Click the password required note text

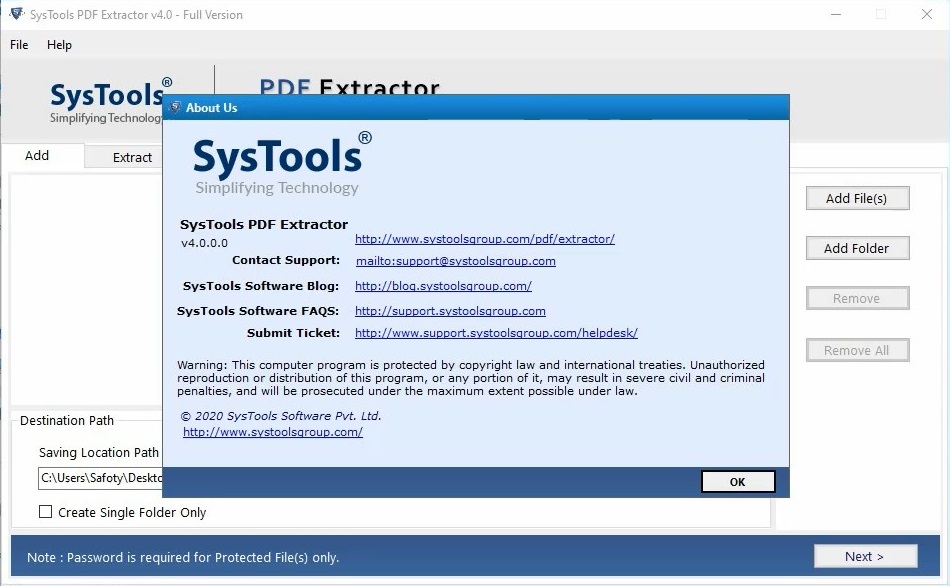(183, 558)
